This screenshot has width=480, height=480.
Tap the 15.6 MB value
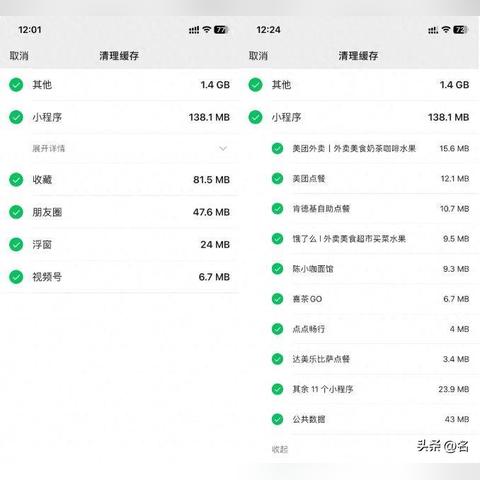click(x=454, y=148)
